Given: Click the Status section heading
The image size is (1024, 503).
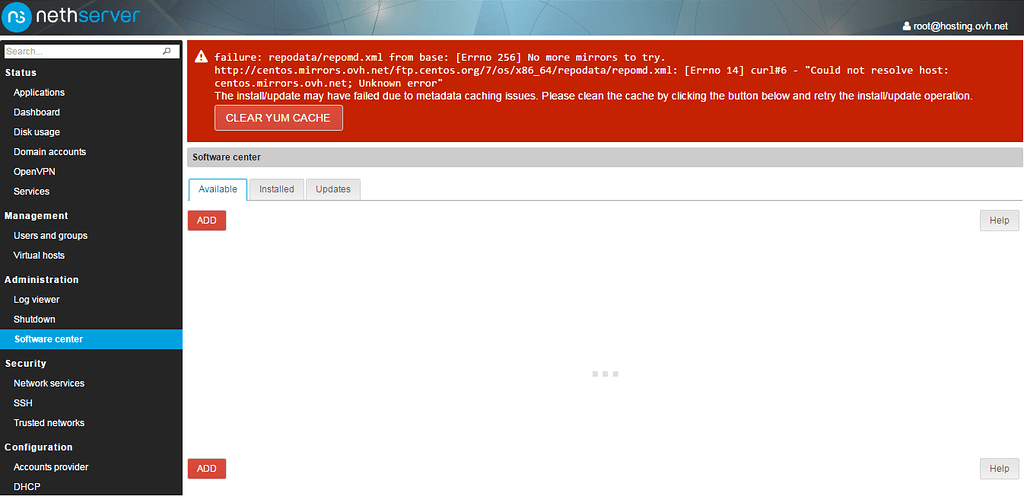Looking at the screenshot, I should (20, 73).
